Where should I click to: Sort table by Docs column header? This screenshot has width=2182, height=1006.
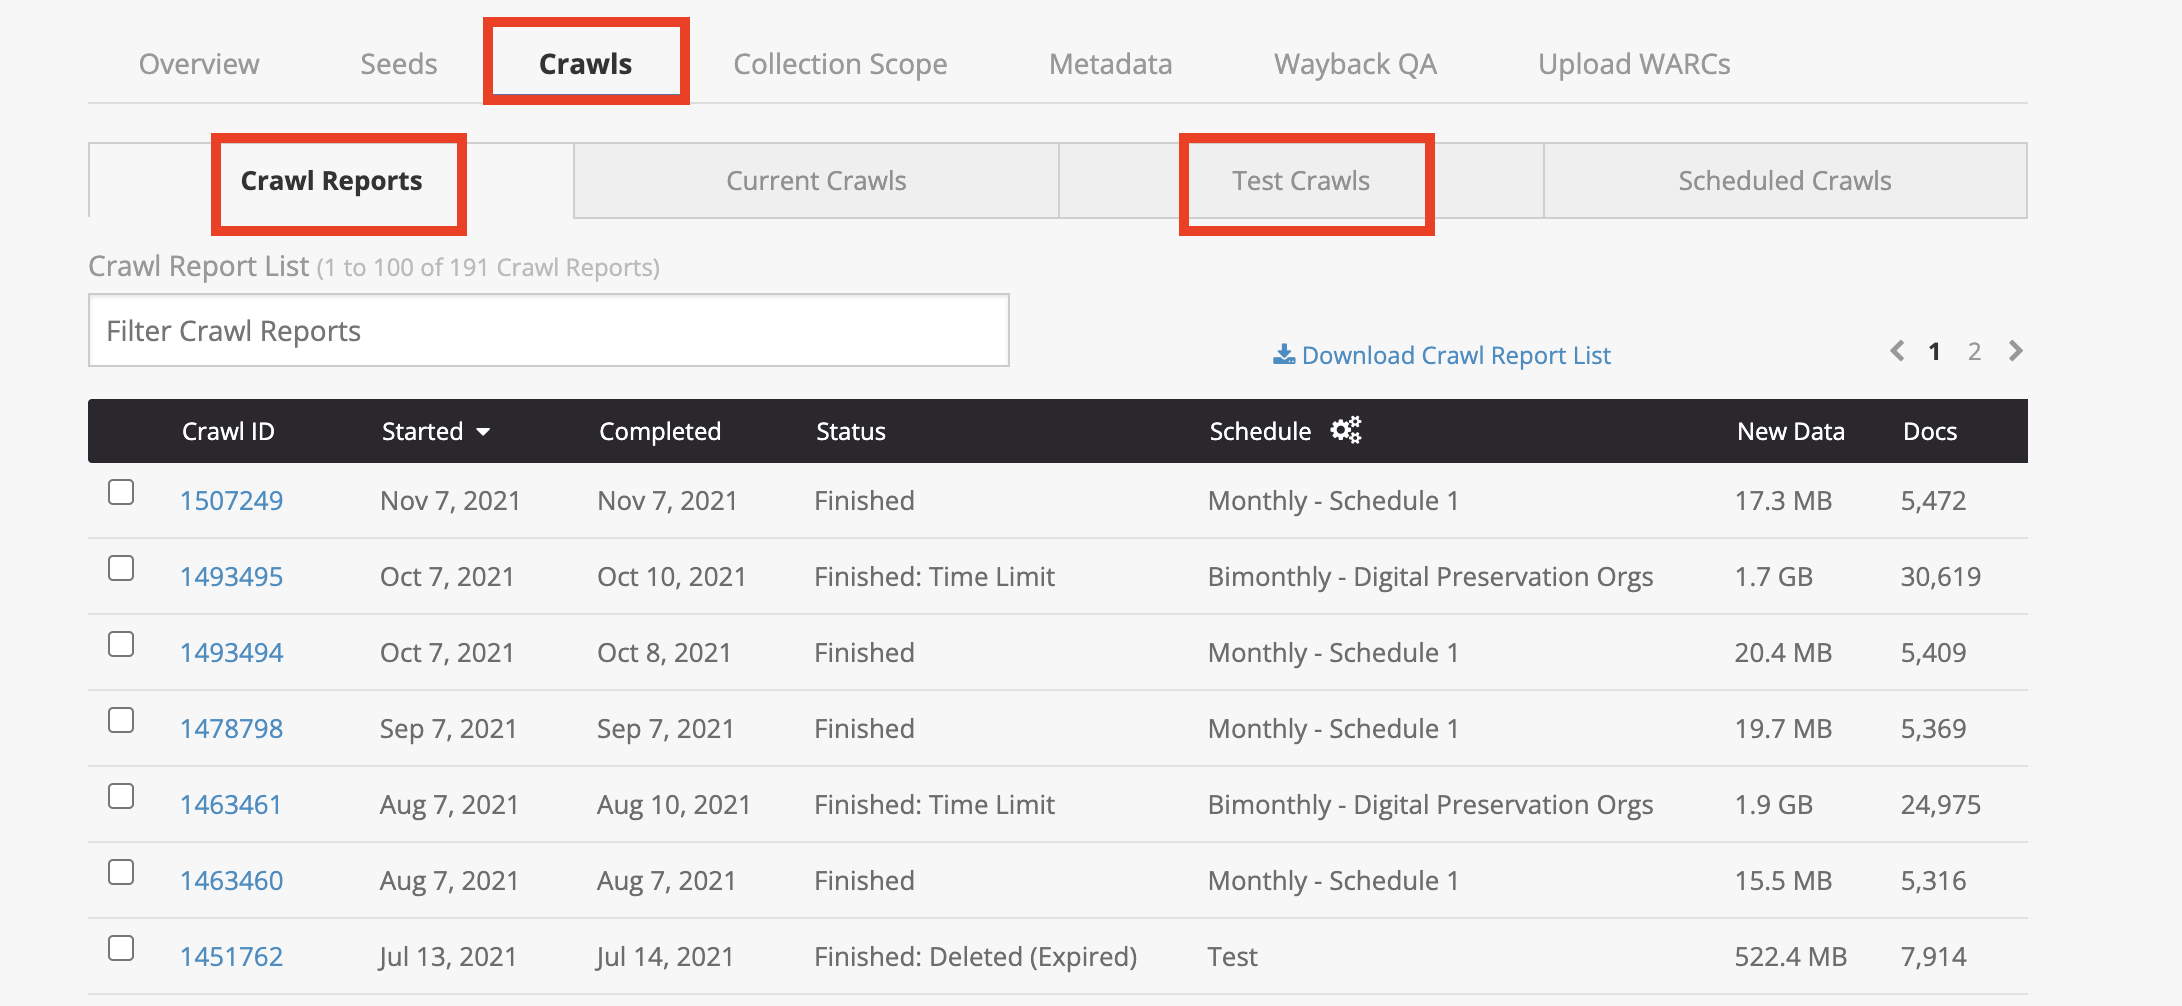tap(1930, 432)
